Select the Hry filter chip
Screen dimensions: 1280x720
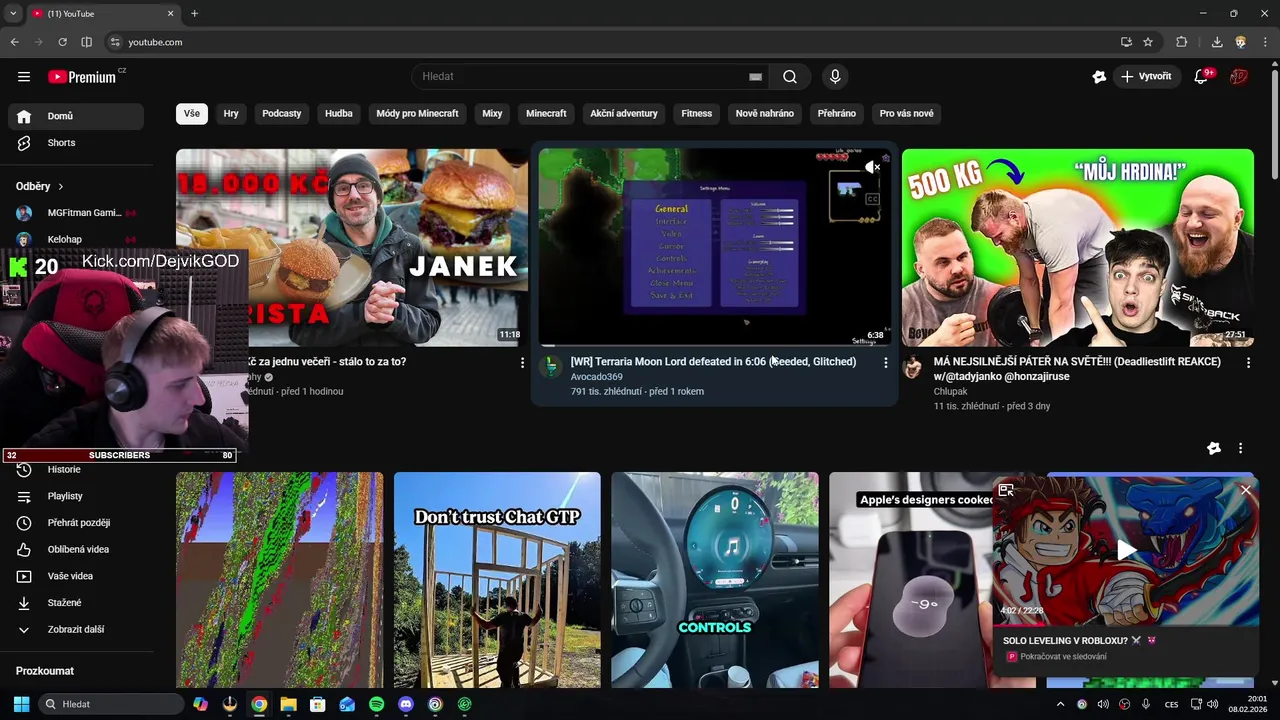231,114
